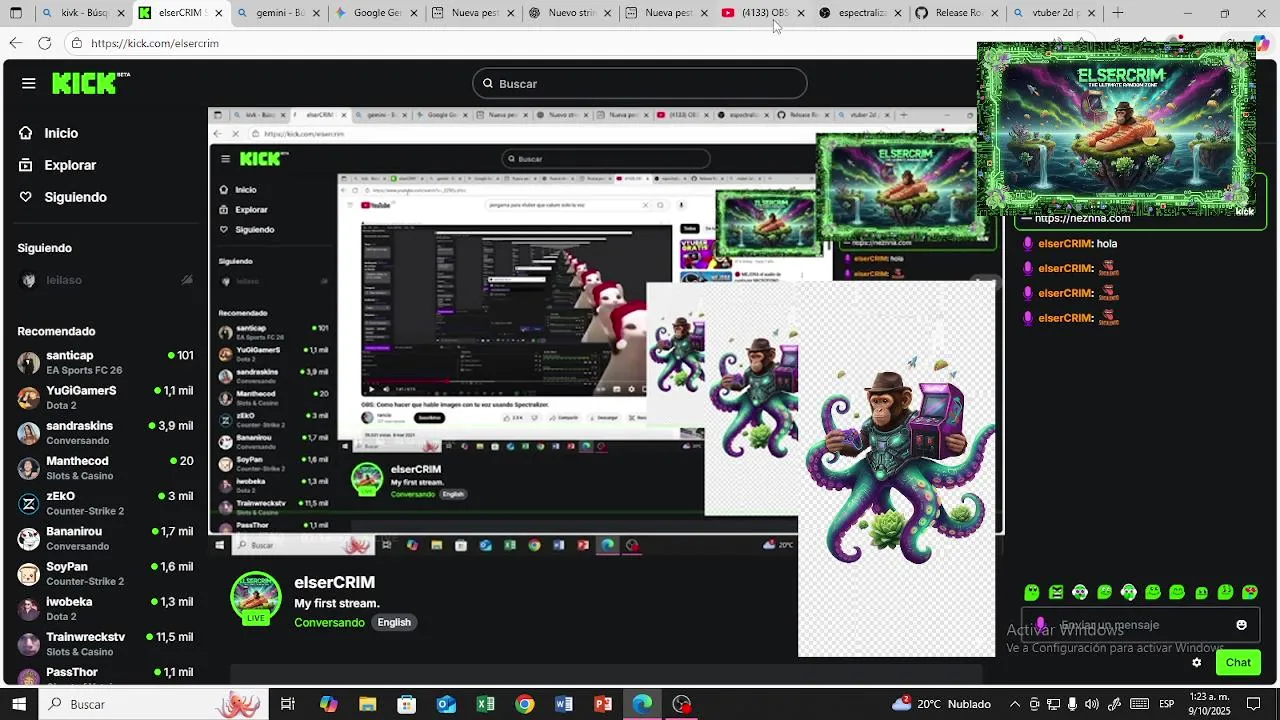1280x720 pixels.
Task: Show hidden system tray icons chevron
Action: point(1015,704)
